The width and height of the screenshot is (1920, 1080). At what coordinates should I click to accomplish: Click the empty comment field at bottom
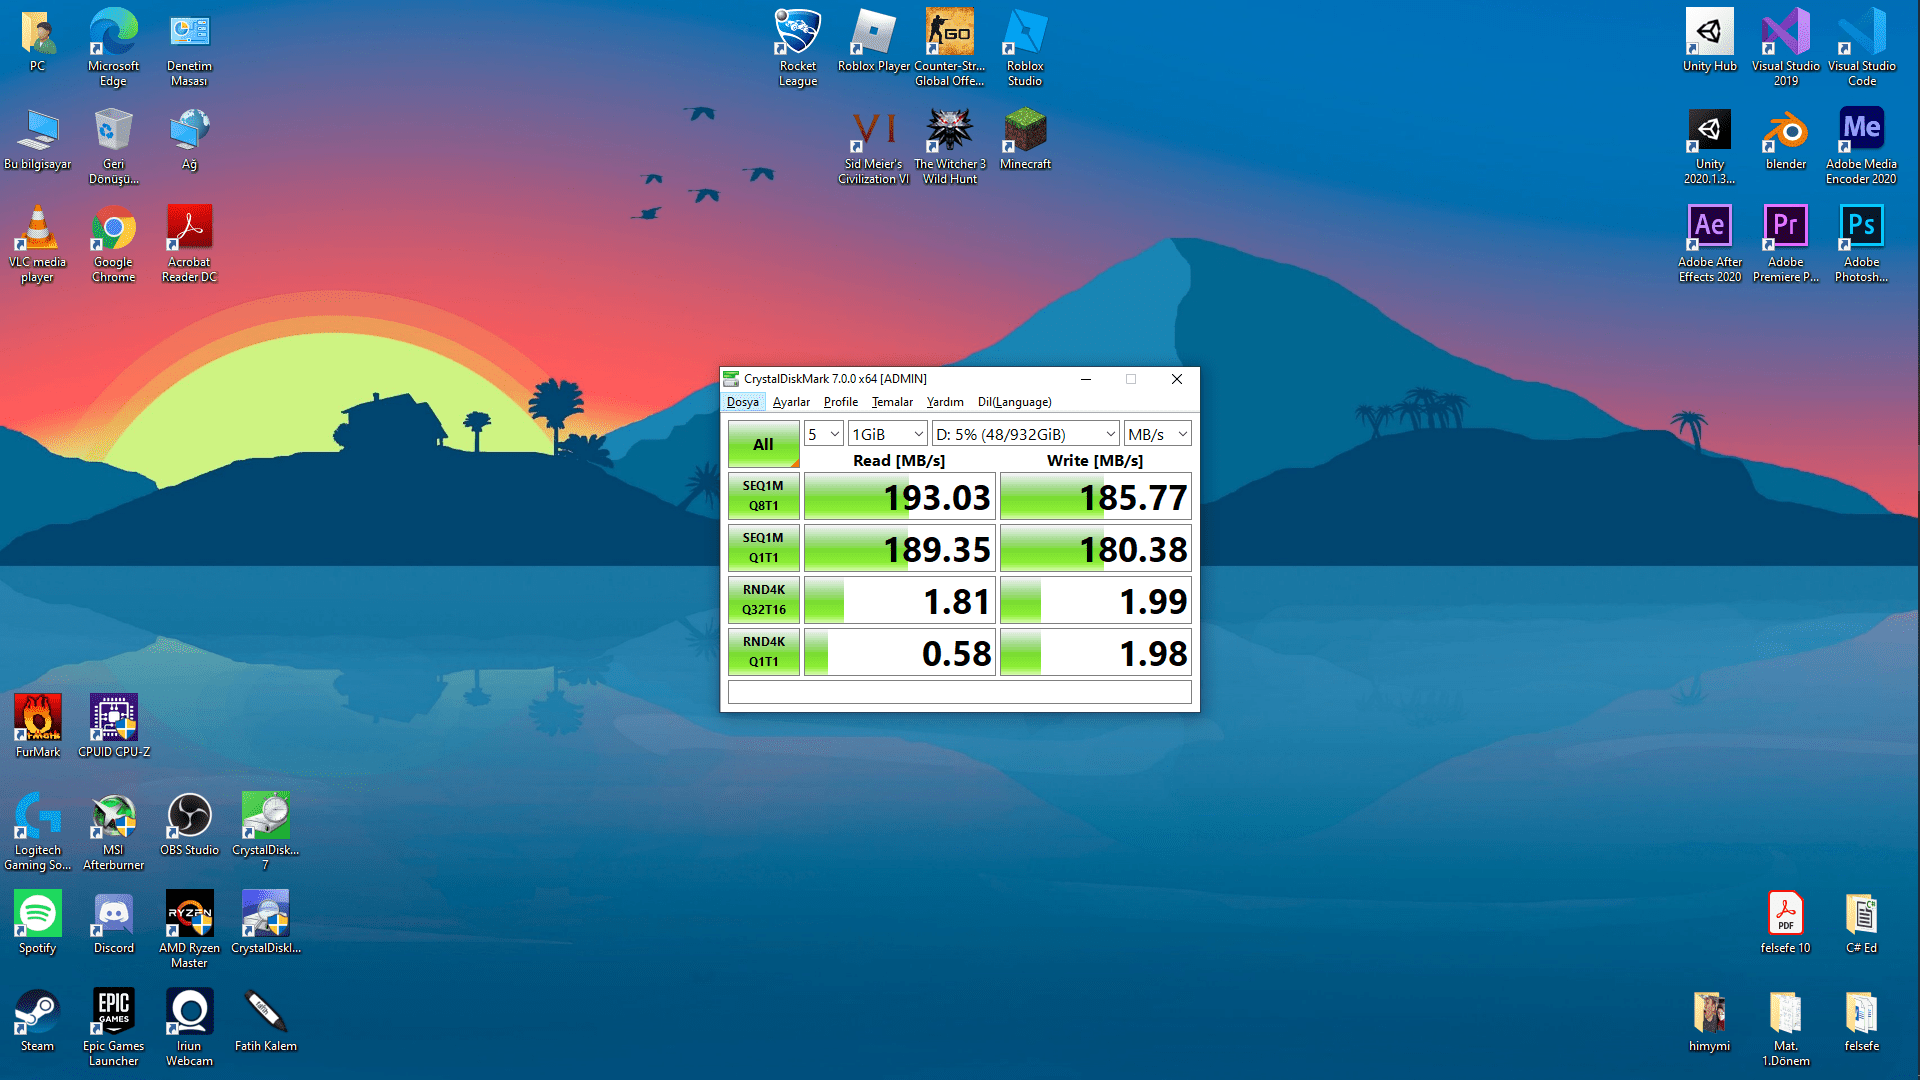pos(959,692)
